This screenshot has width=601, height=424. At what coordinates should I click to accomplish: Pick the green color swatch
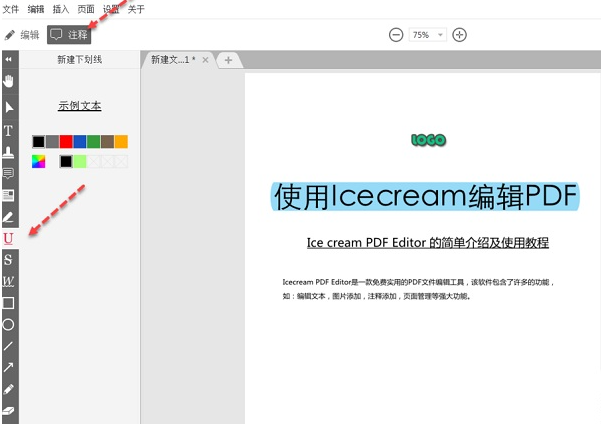pos(94,141)
